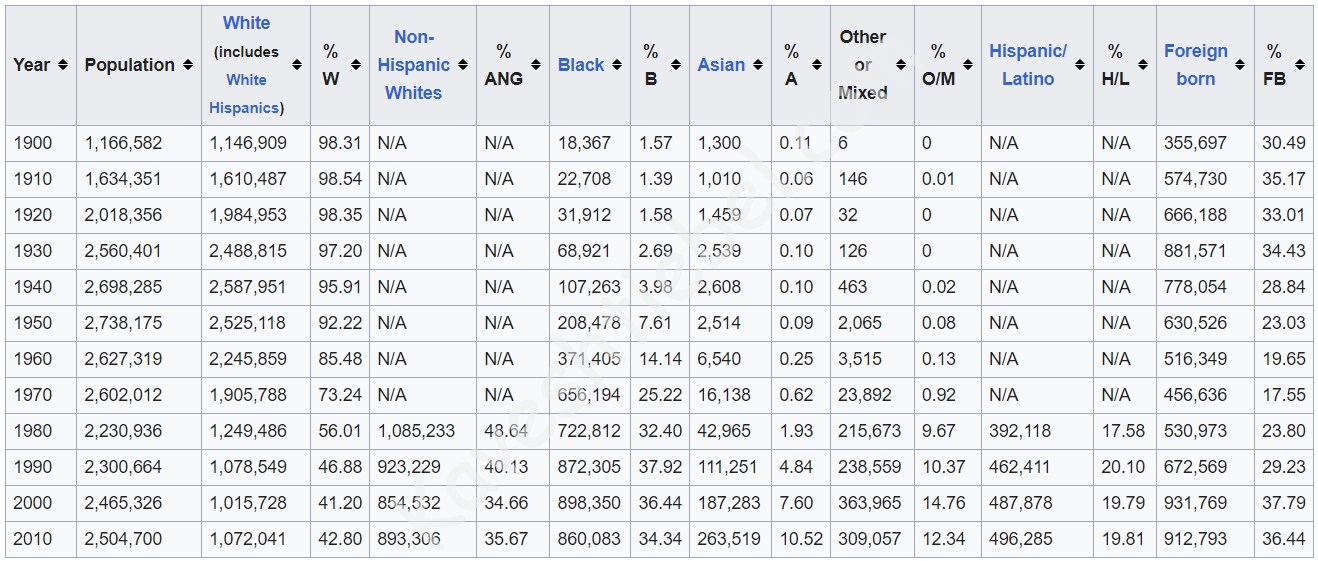Sort by % ANG column arrows
This screenshot has height=561, width=1318.
point(536,65)
